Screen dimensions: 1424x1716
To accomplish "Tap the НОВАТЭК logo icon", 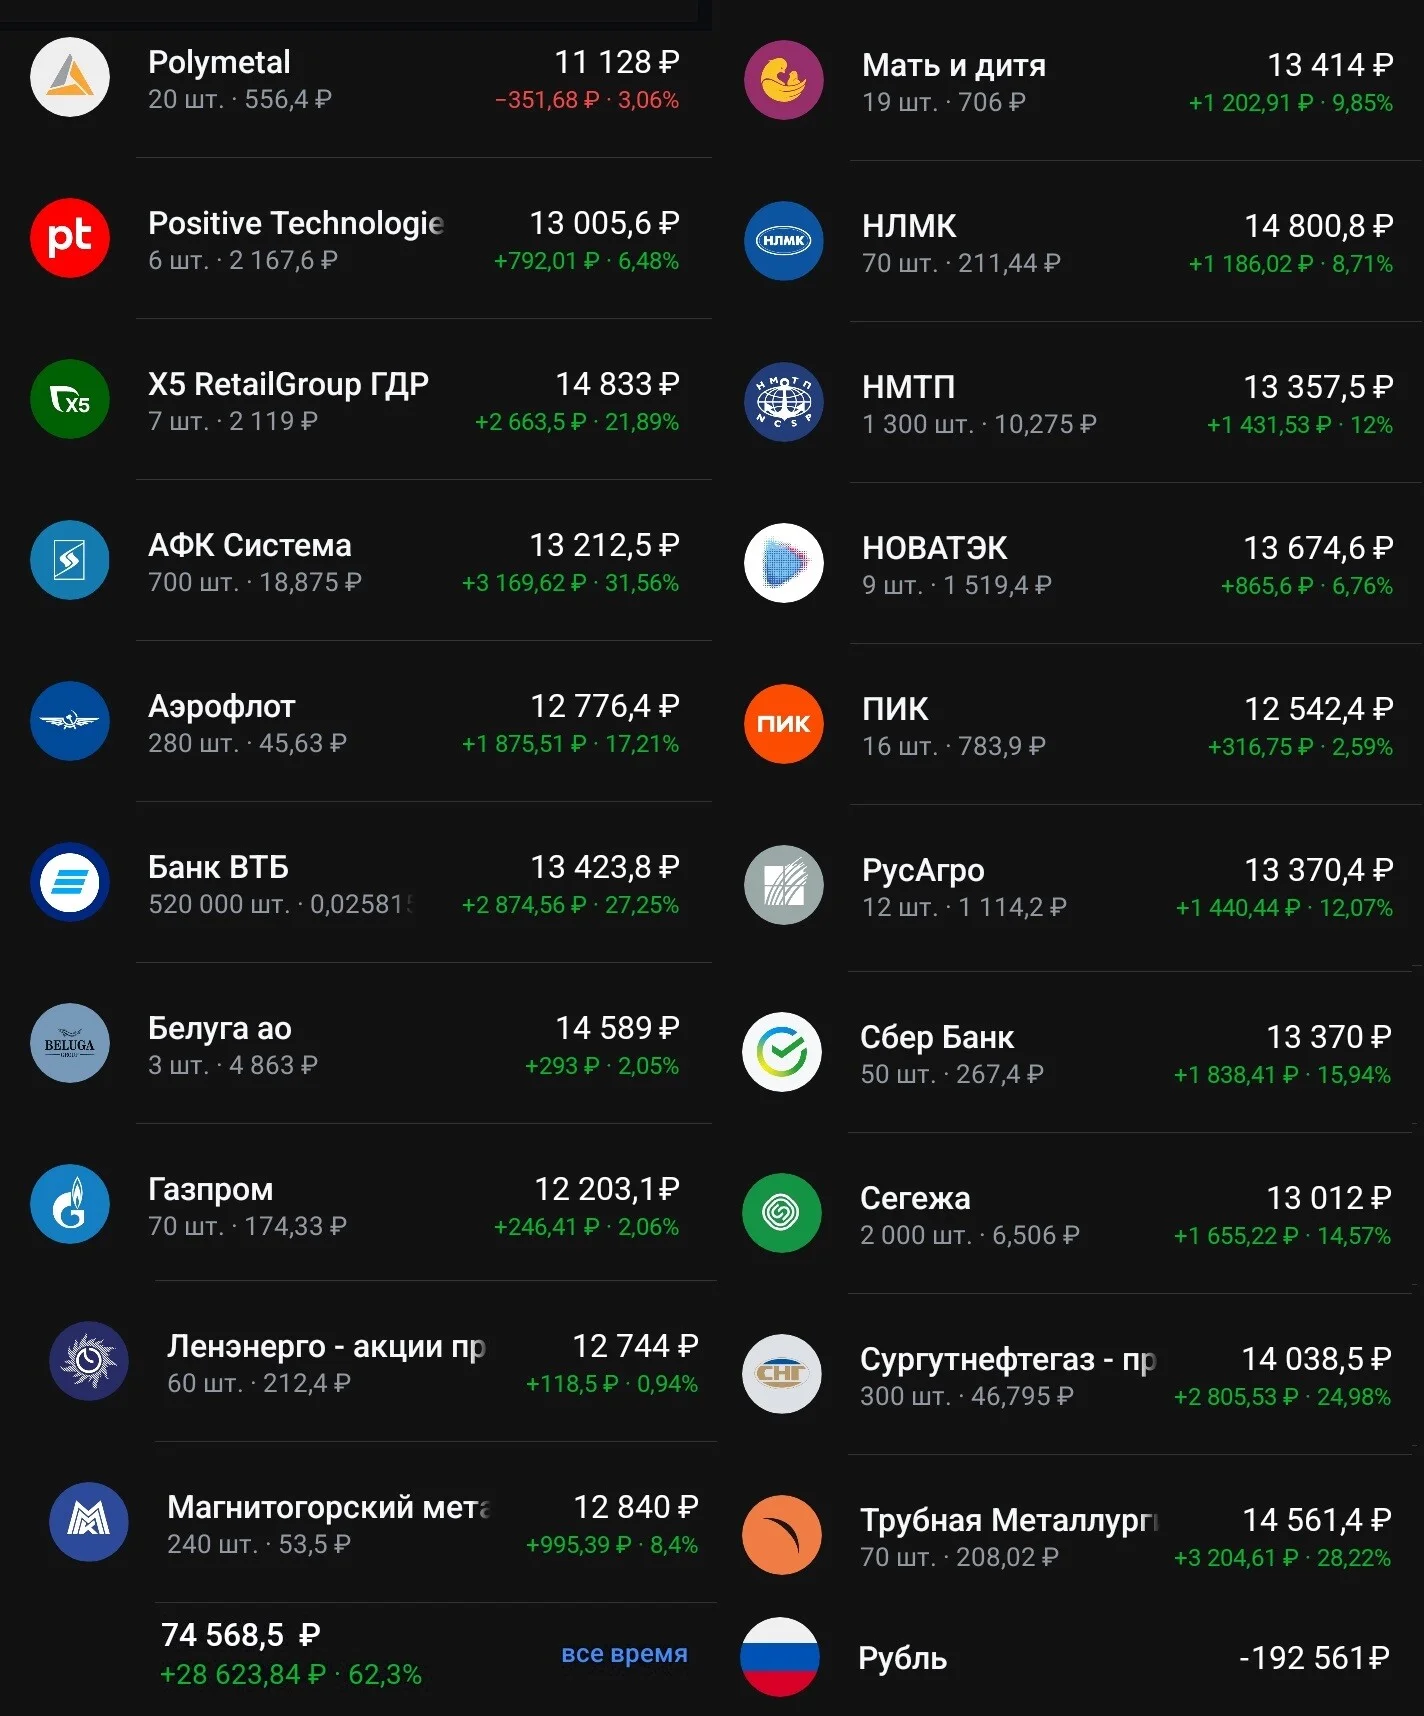I will pos(784,563).
